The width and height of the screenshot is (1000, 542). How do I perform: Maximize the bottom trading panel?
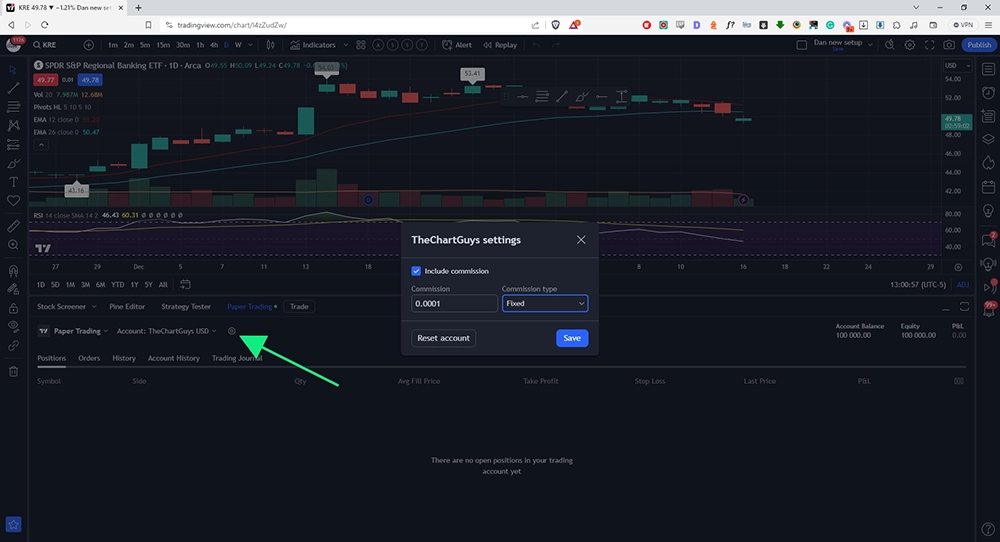pyautogui.click(x=964, y=307)
